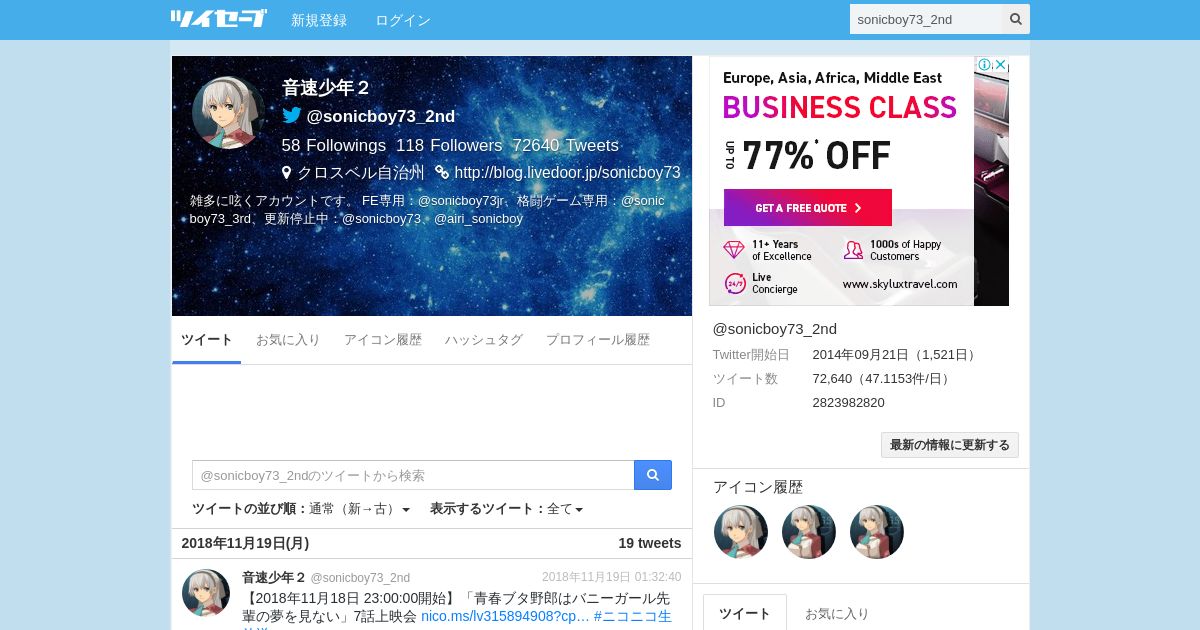Image resolution: width=1200 pixels, height=630 pixels.
Task: Open the ad info icon
Action: [x=985, y=64]
